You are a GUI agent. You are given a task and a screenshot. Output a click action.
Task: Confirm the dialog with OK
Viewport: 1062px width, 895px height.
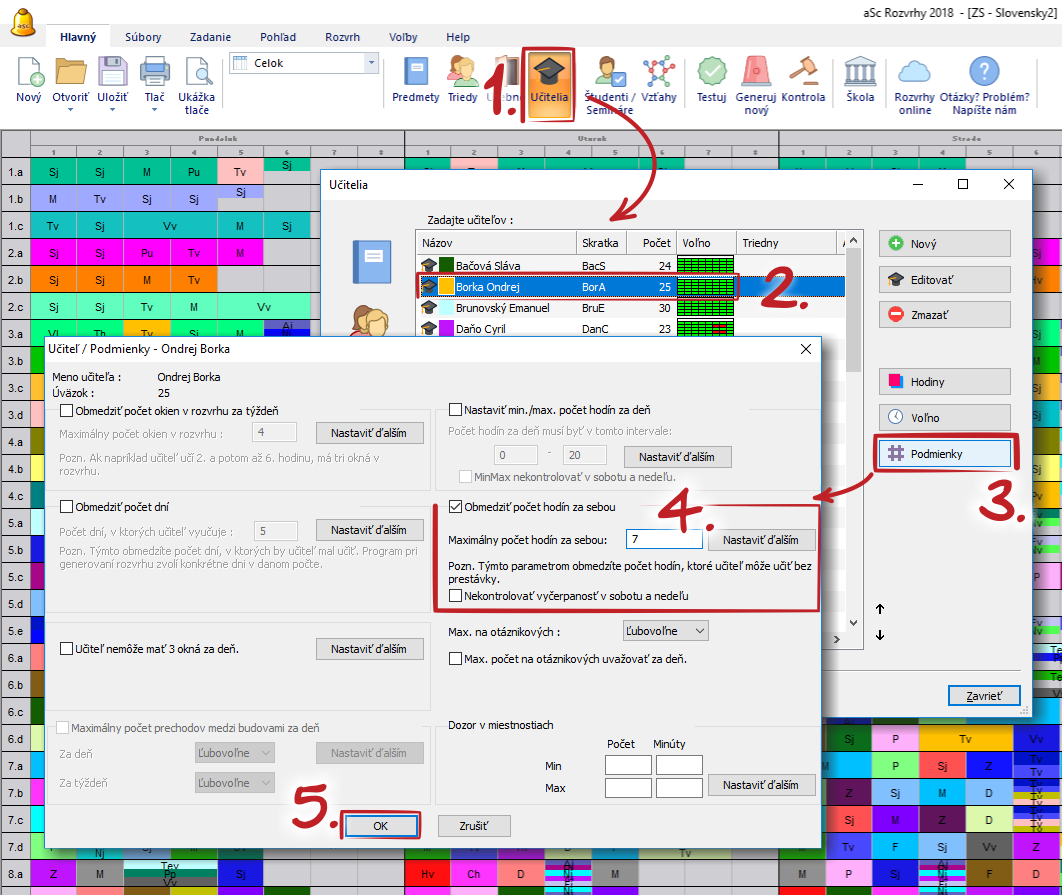[x=380, y=826]
